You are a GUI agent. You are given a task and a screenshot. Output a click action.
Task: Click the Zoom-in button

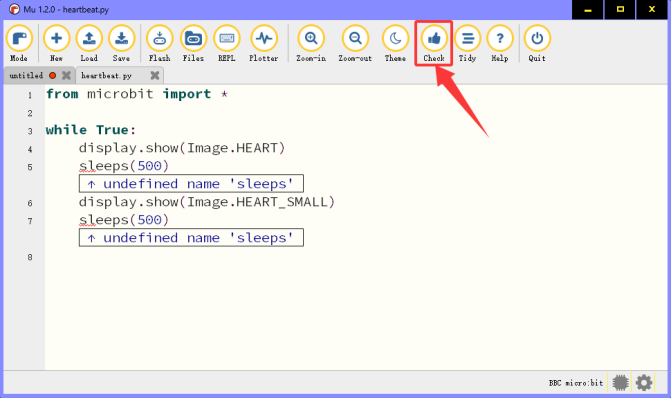pos(311,43)
